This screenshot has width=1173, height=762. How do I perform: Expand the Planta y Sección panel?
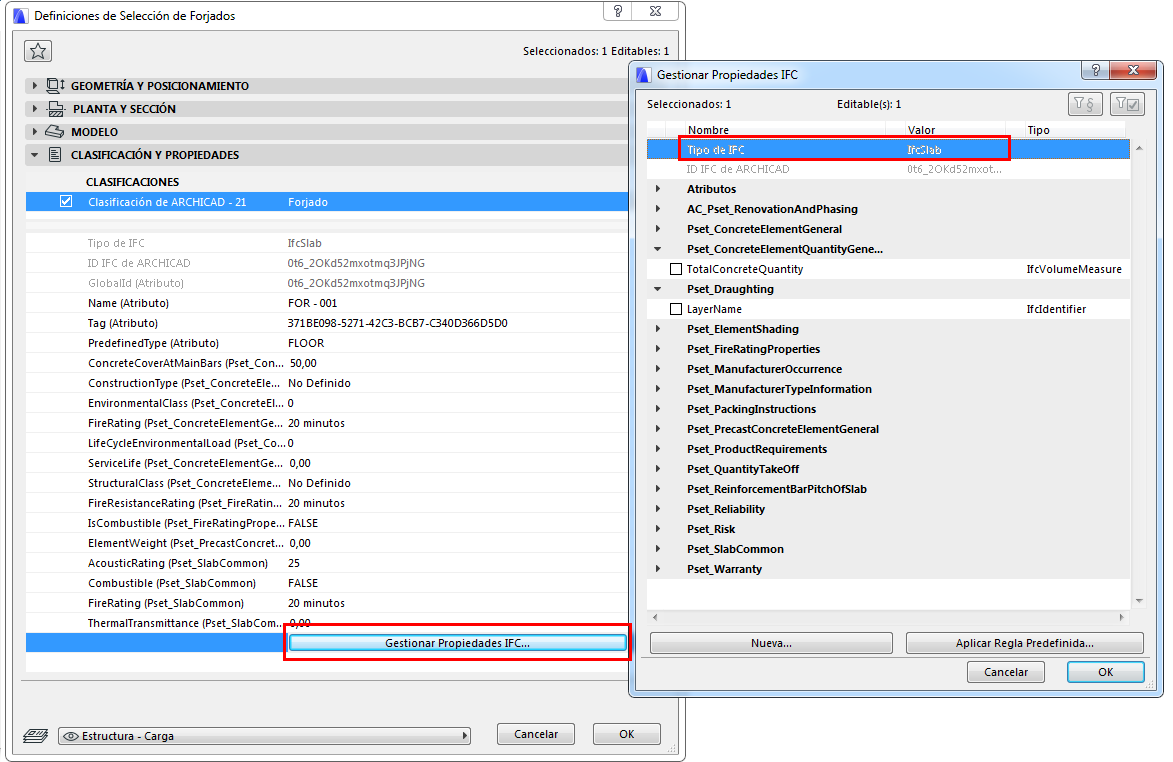(34, 109)
